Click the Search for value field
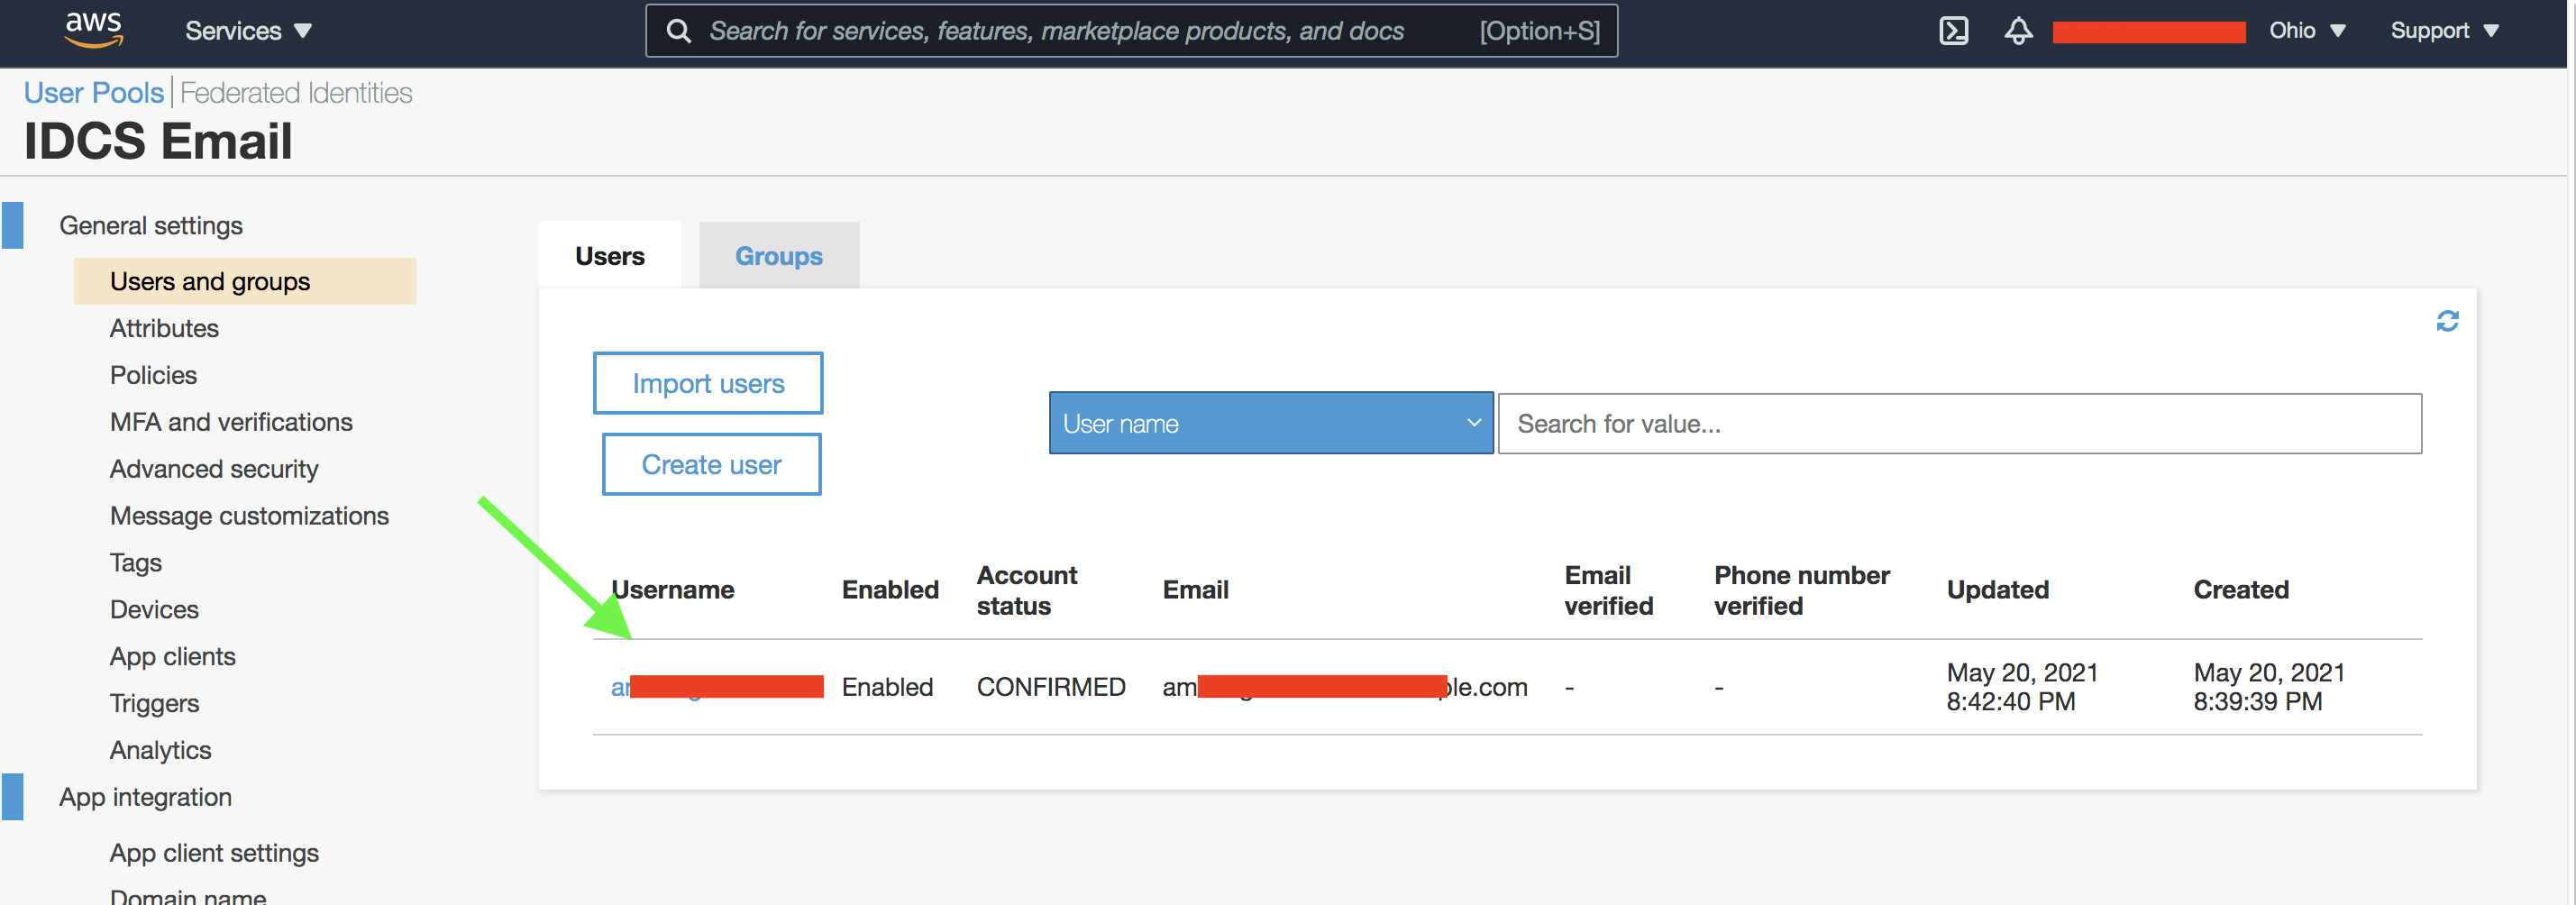The image size is (2576, 905). coord(1958,424)
